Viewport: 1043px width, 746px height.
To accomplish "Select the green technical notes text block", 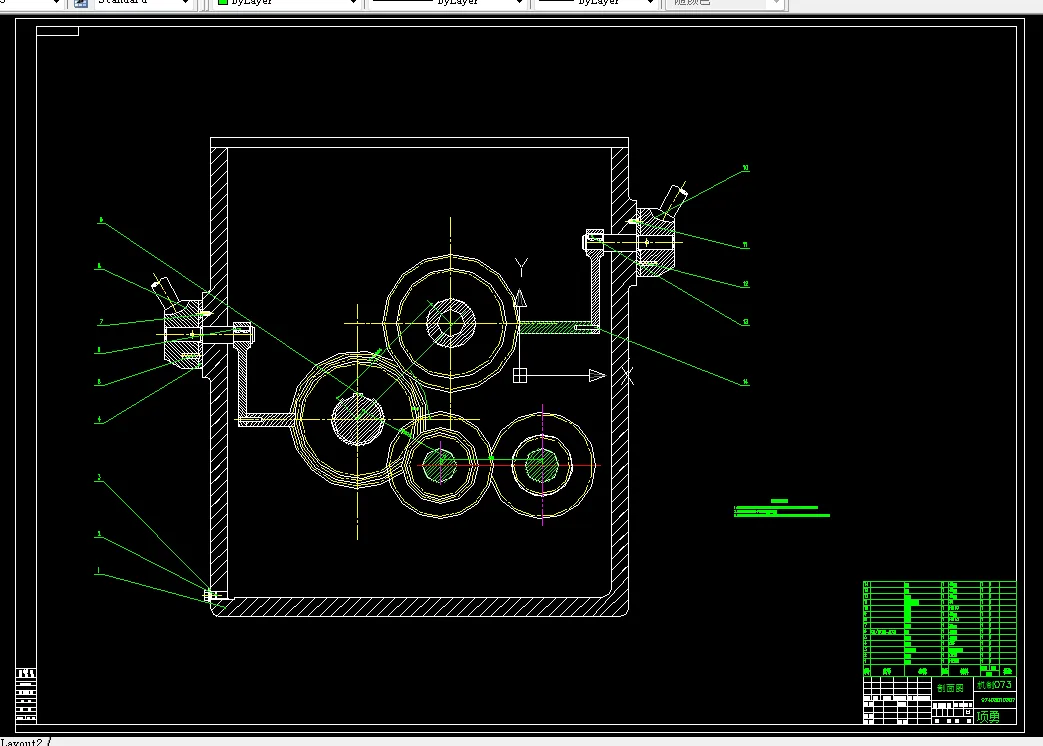I will (782, 509).
